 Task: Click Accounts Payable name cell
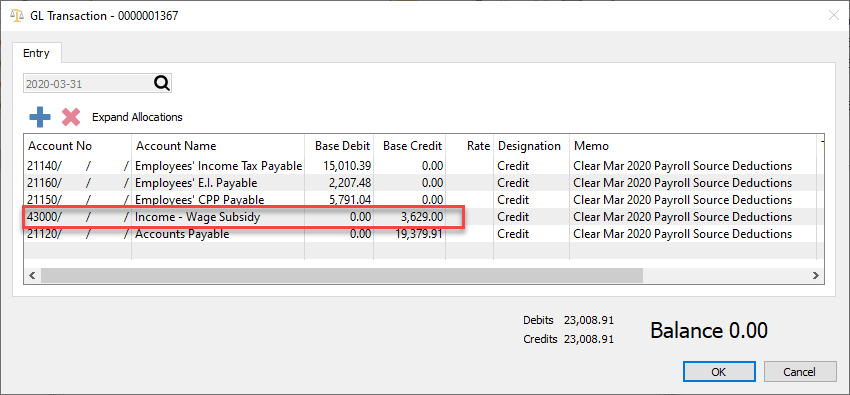pos(218,234)
